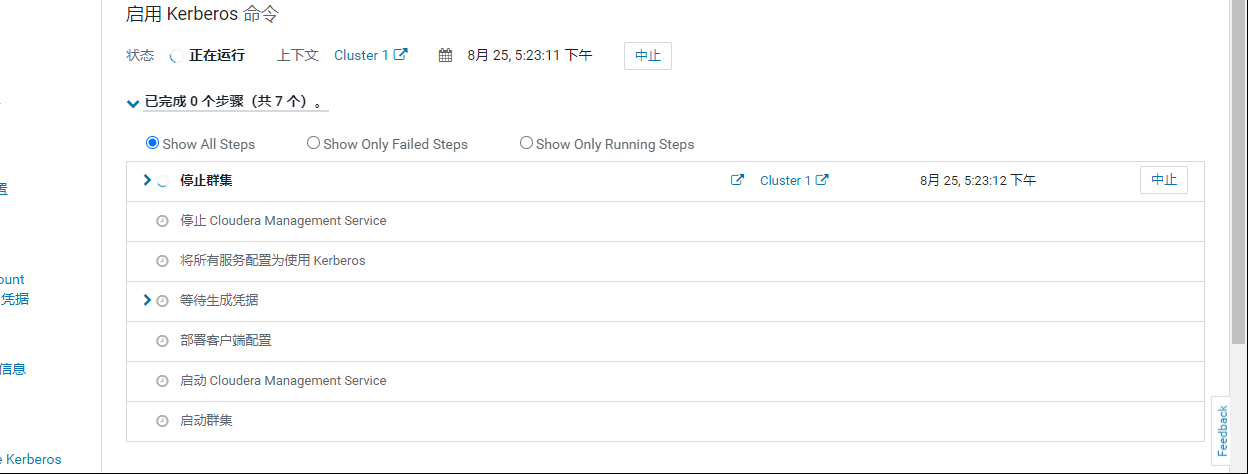
Task: Click the 中止 button in the status row
Action: tap(647, 56)
